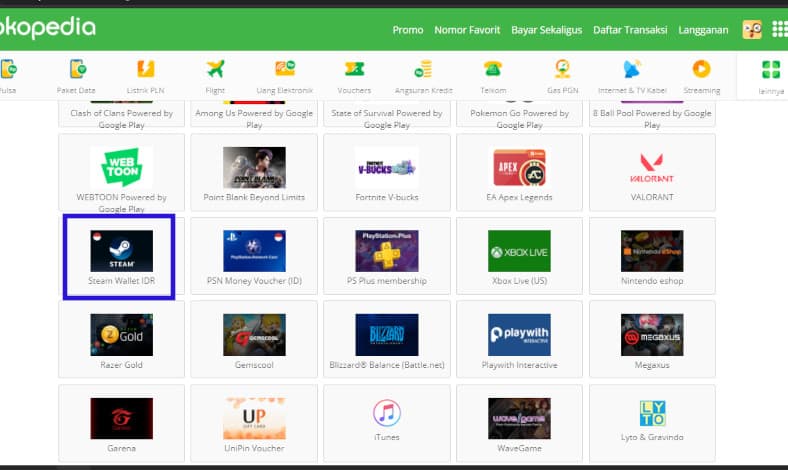Select Clash of Clans Powered by Google Play
Screen dimensions: 788x470
pyautogui.click(x=121, y=114)
